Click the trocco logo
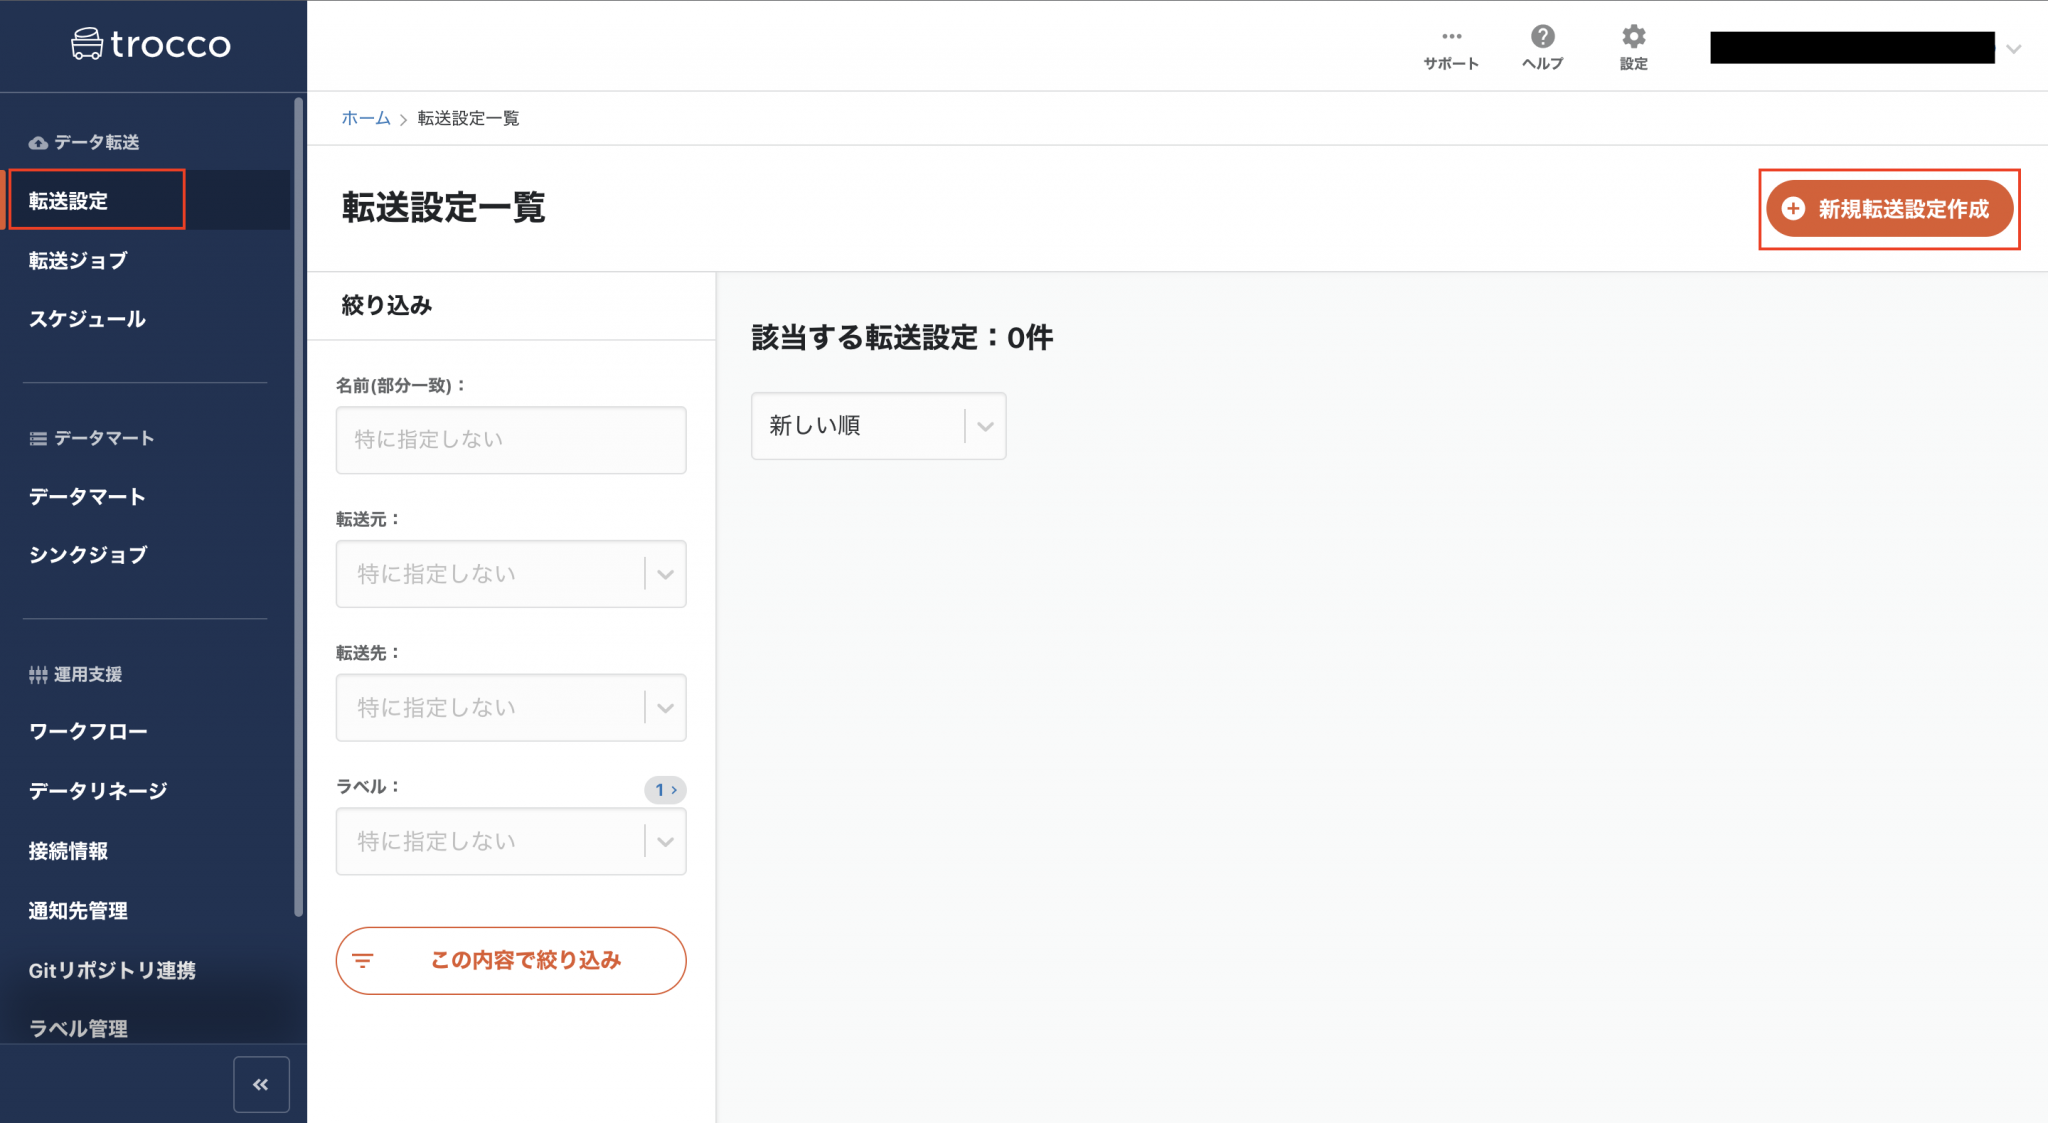The width and height of the screenshot is (2048, 1123). point(150,44)
